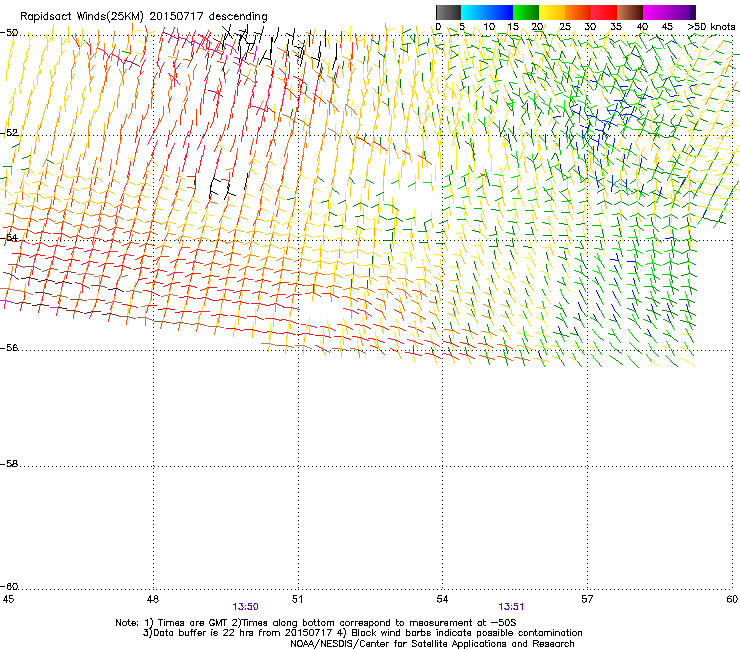Click the '>50 knots' legend label
This screenshot has height=650, width=740.
[x=711, y=27]
